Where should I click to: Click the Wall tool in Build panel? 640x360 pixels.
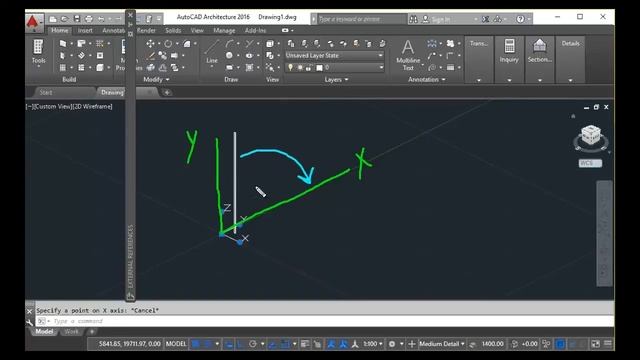pos(62,43)
